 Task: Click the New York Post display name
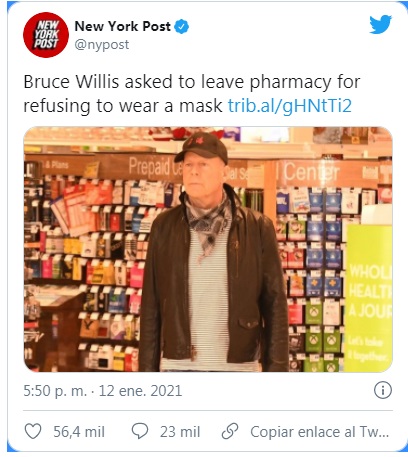pos(122,26)
